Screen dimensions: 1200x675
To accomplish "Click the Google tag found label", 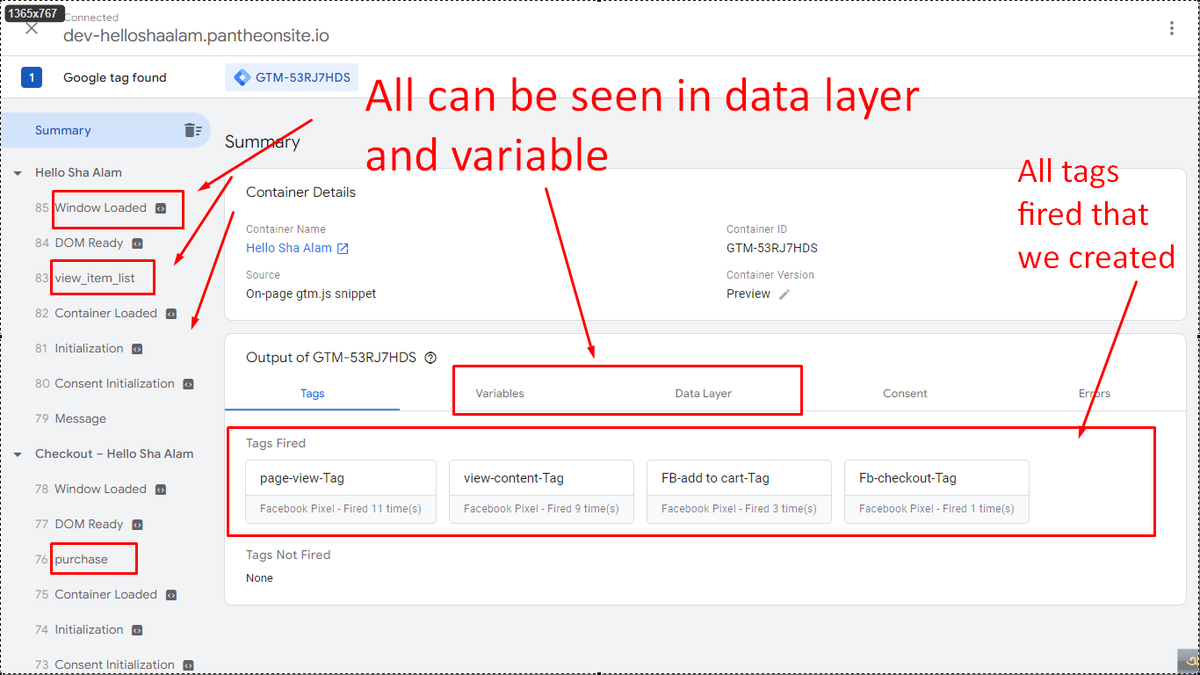I will (115, 77).
